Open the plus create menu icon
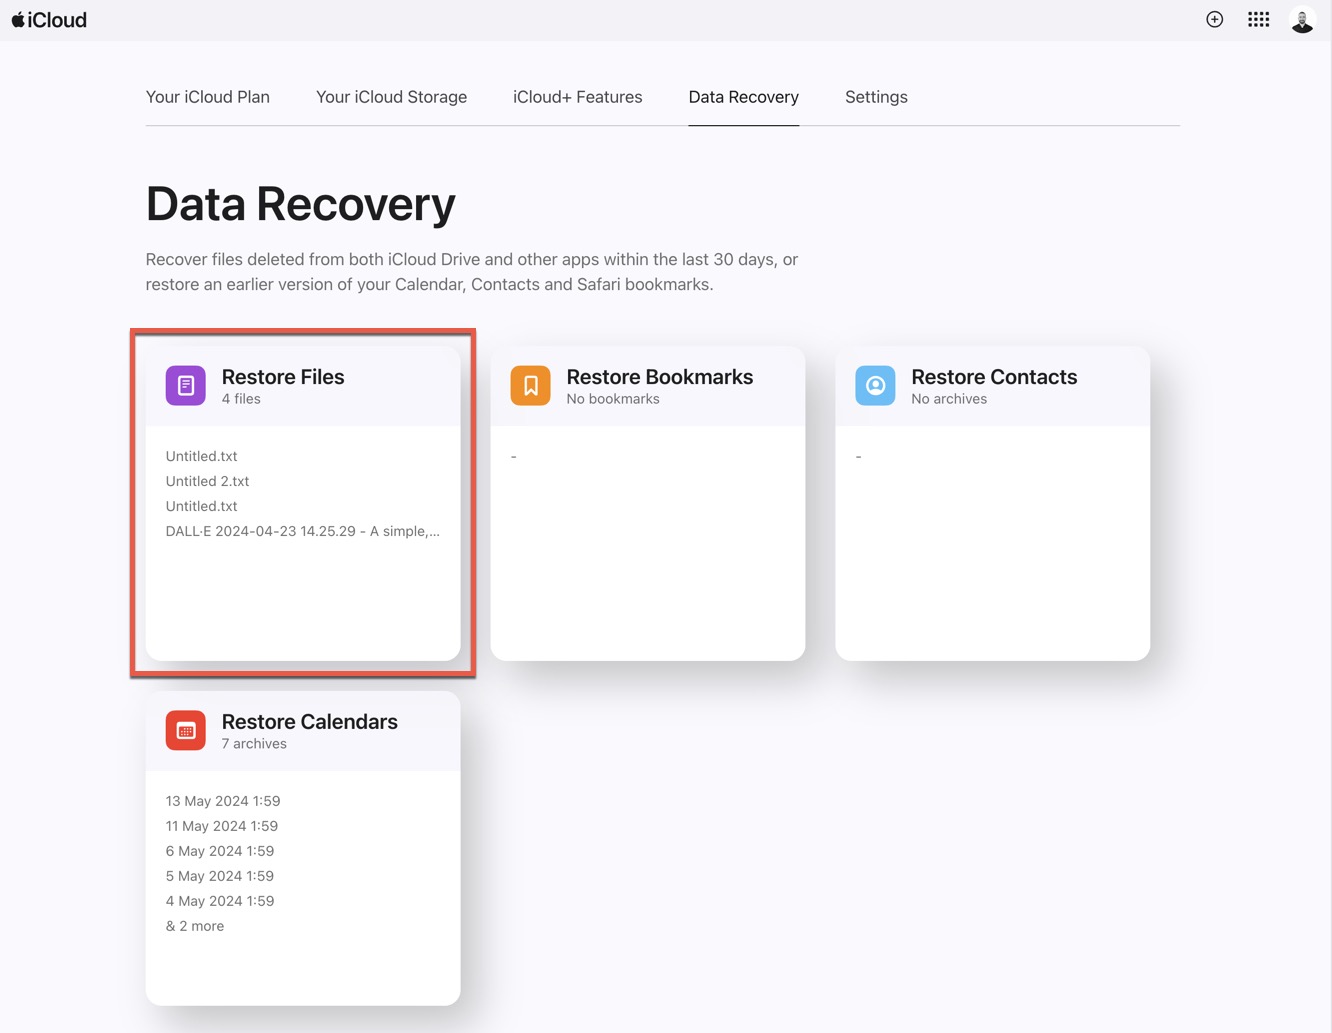The height and width of the screenshot is (1033, 1332). point(1214,19)
